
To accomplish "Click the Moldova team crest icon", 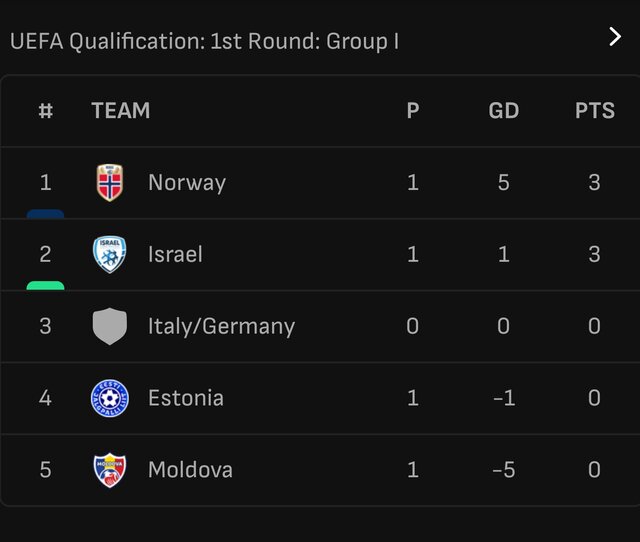I will [x=109, y=470].
